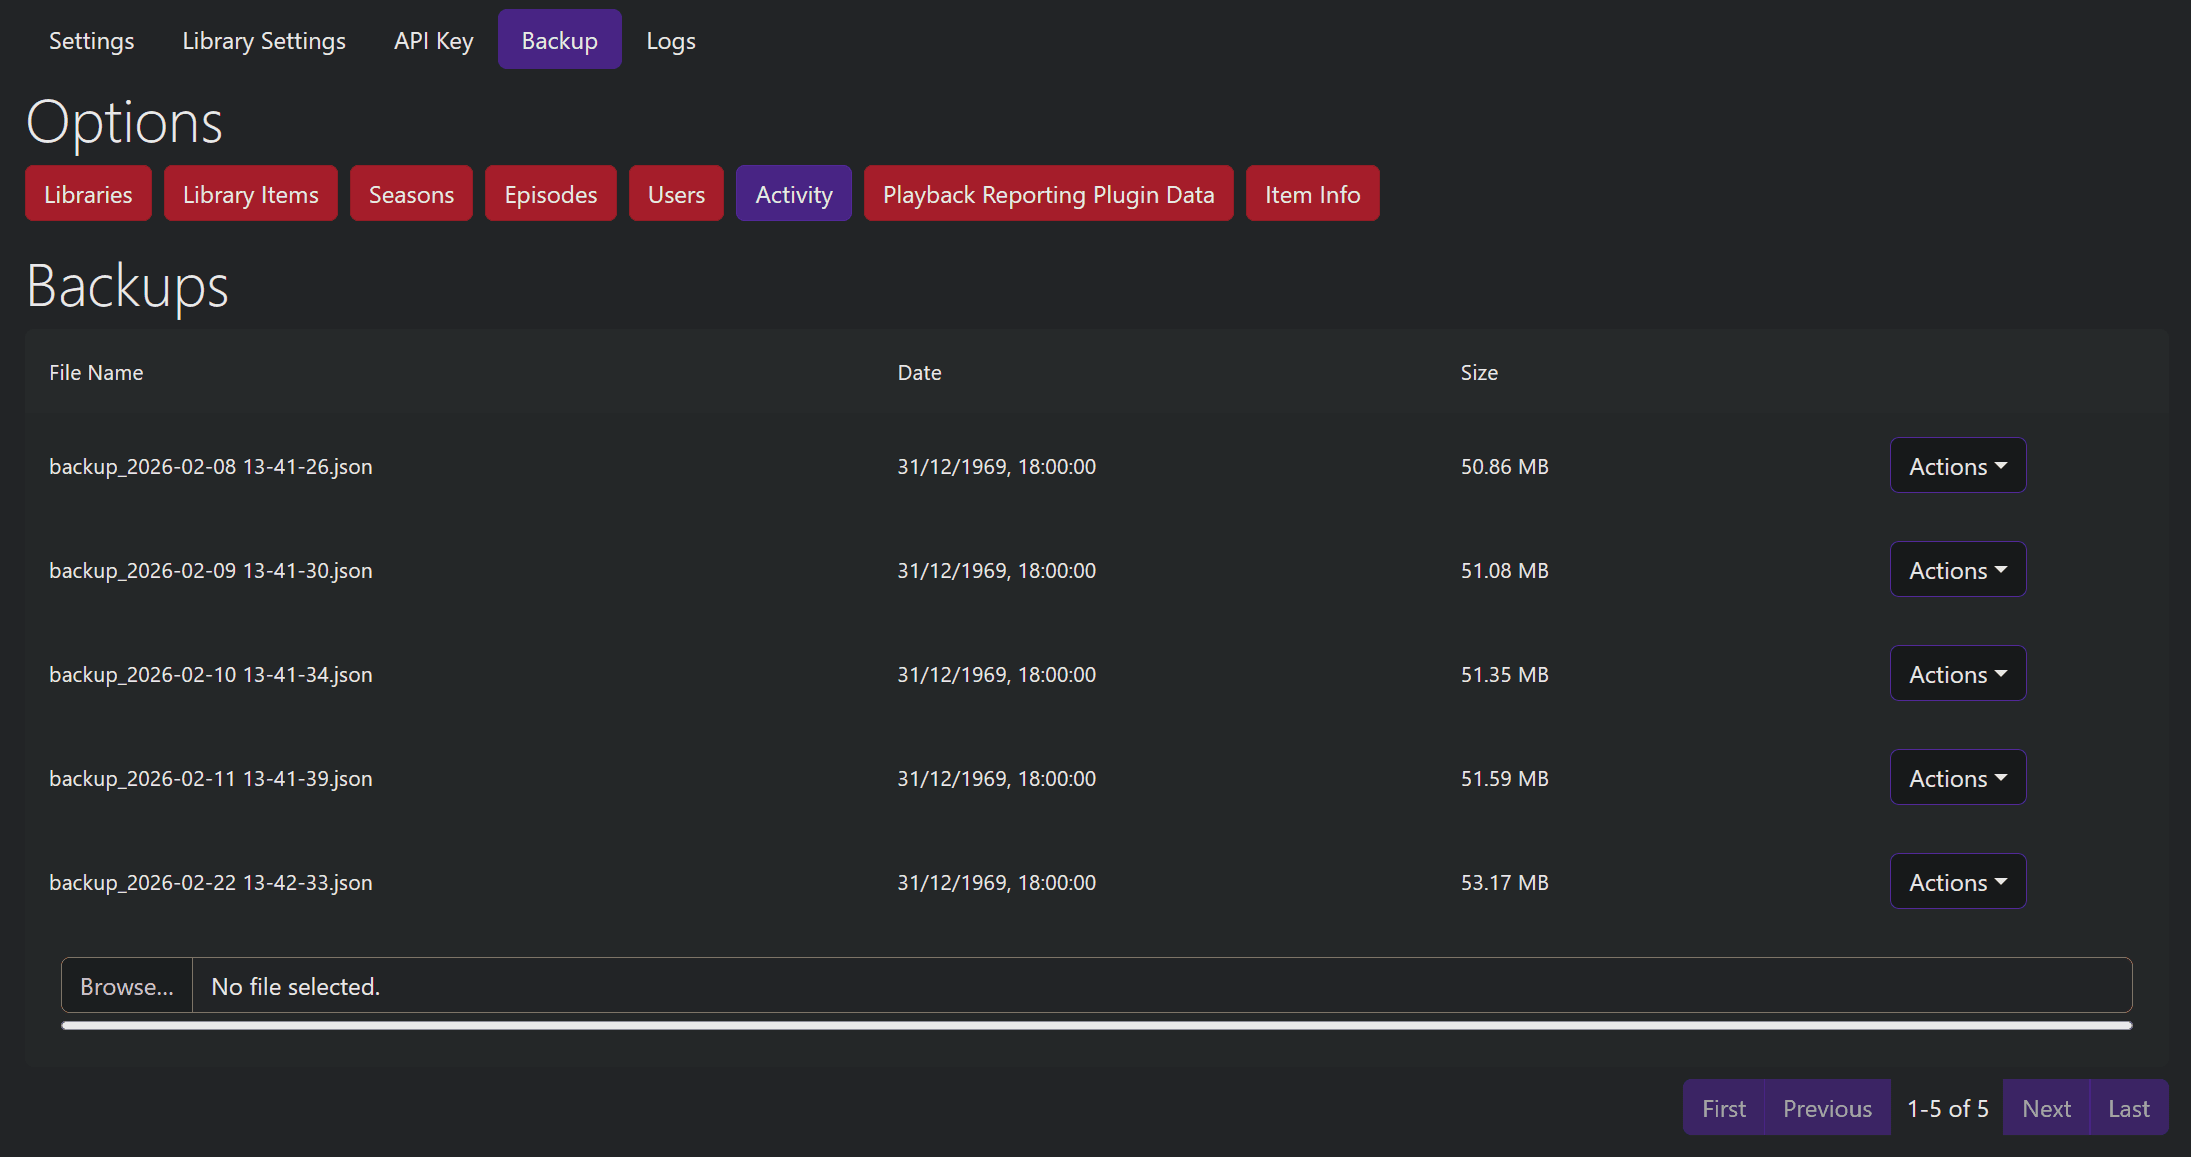Click the Browse button to select a file
2191x1157 pixels.
coord(125,985)
